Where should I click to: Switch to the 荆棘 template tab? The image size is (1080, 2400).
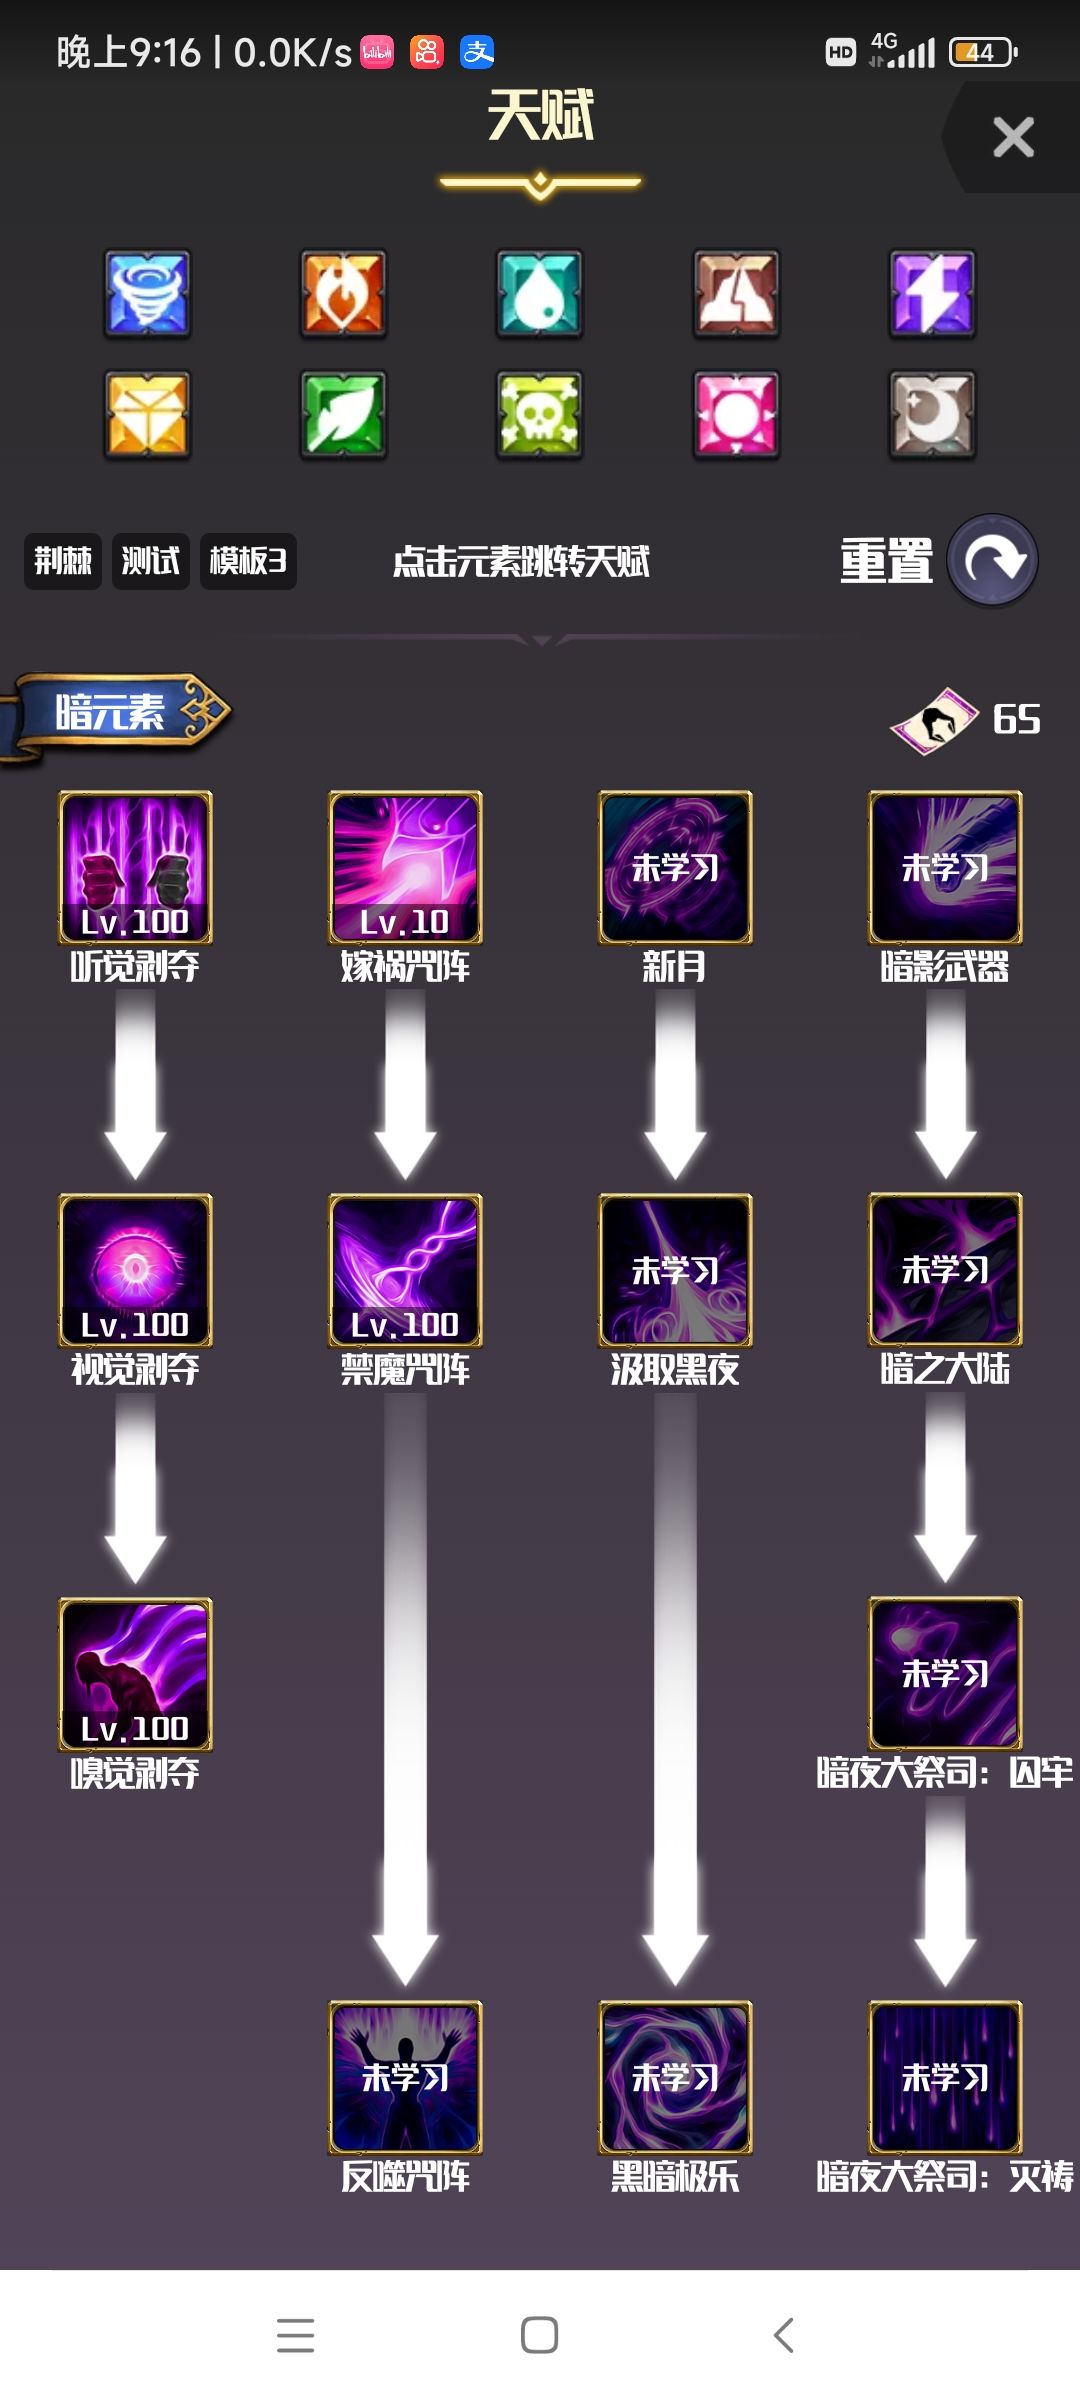point(63,561)
